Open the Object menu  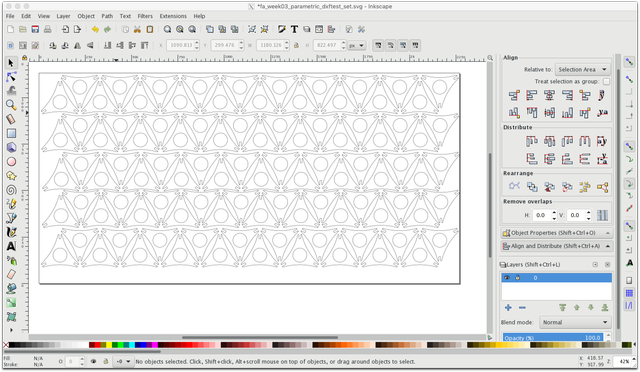click(x=86, y=16)
